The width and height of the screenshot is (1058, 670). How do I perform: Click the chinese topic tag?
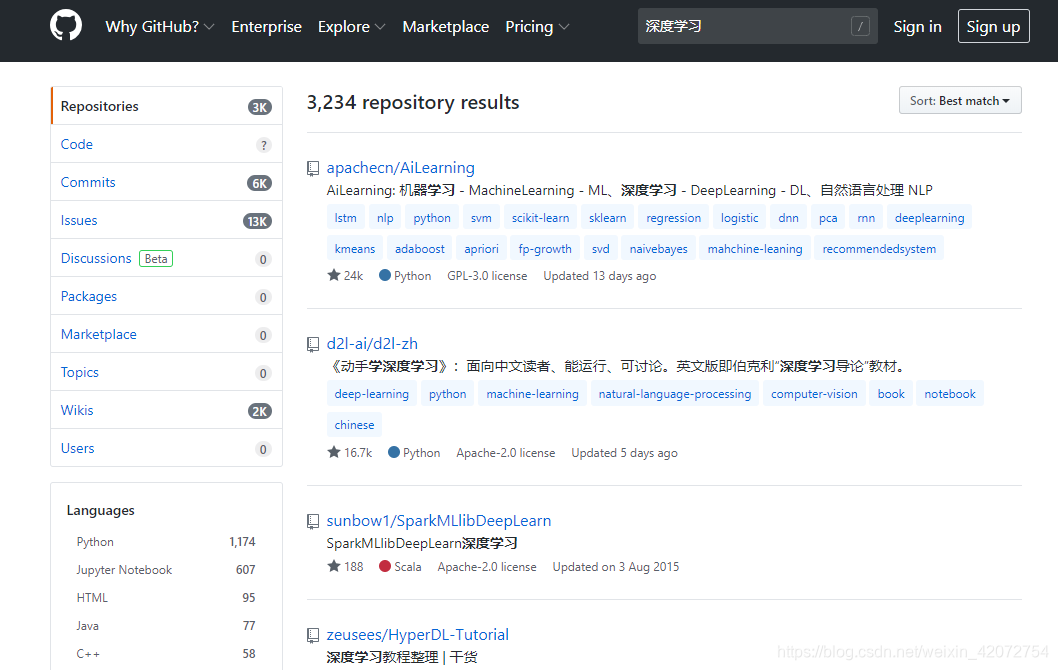(x=354, y=424)
